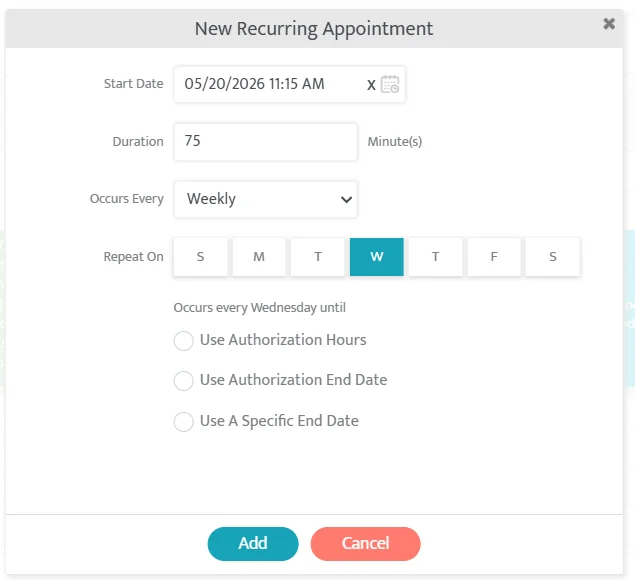Click the Minute(s) label
The height and width of the screenshot is (580, 635).
tap(395, 141)
